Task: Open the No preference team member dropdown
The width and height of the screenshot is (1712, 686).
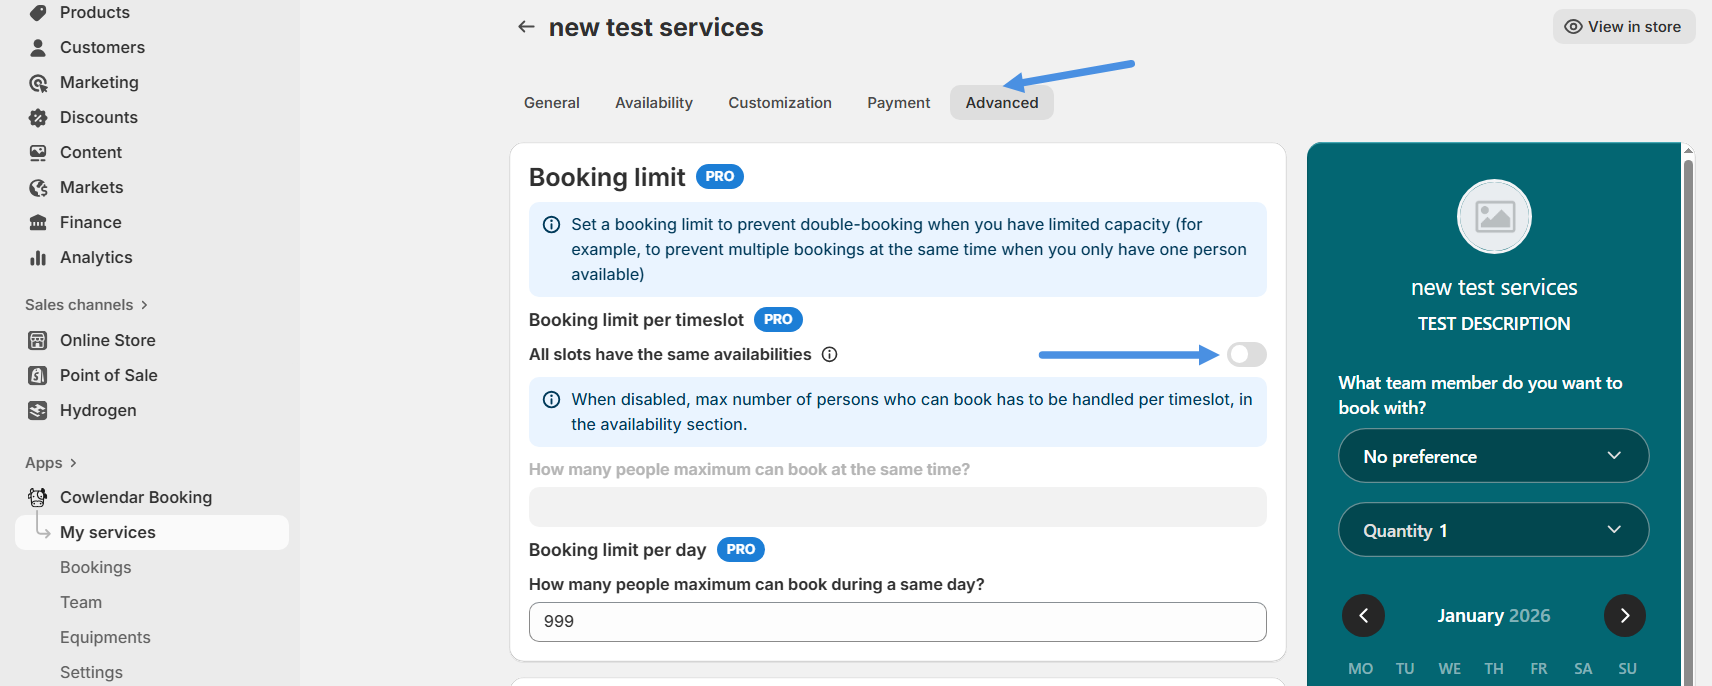Action: pyautogui.click(x=1493, y=456)
